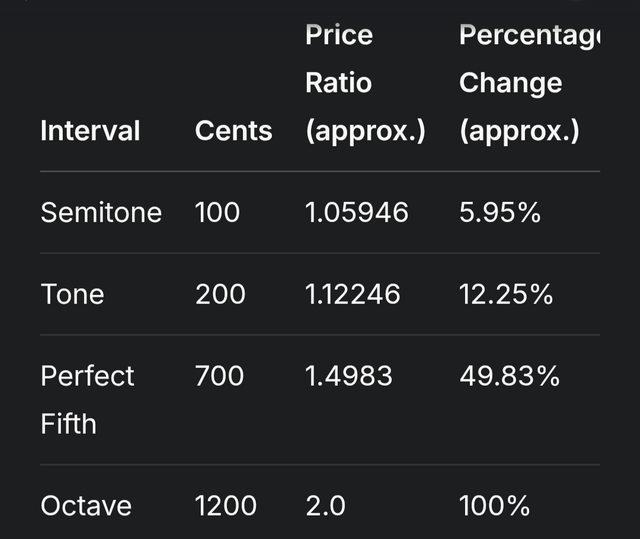This screenshot has height=539, width=640.
Task: Click the 49.83% percentage cell
Action: pos(509,376)
